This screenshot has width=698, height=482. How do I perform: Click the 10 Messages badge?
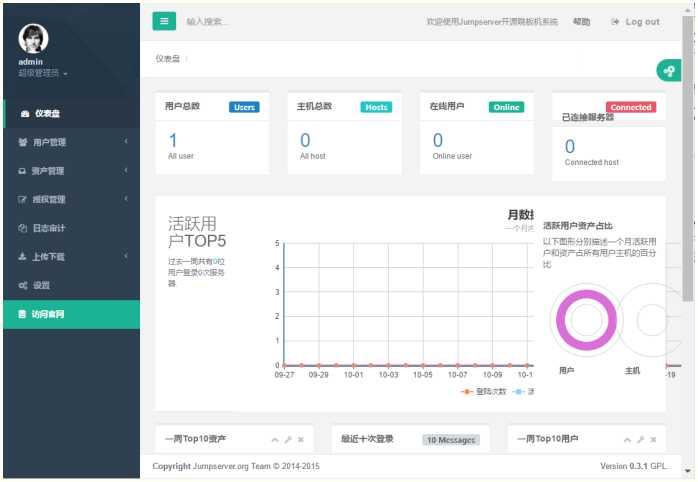point(451,440)
